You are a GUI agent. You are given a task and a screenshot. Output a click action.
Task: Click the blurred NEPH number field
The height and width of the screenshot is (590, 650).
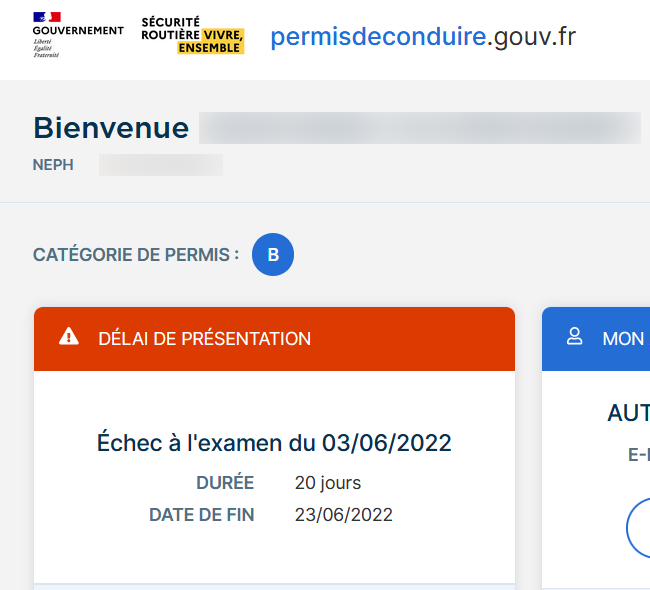coord(161,165)
